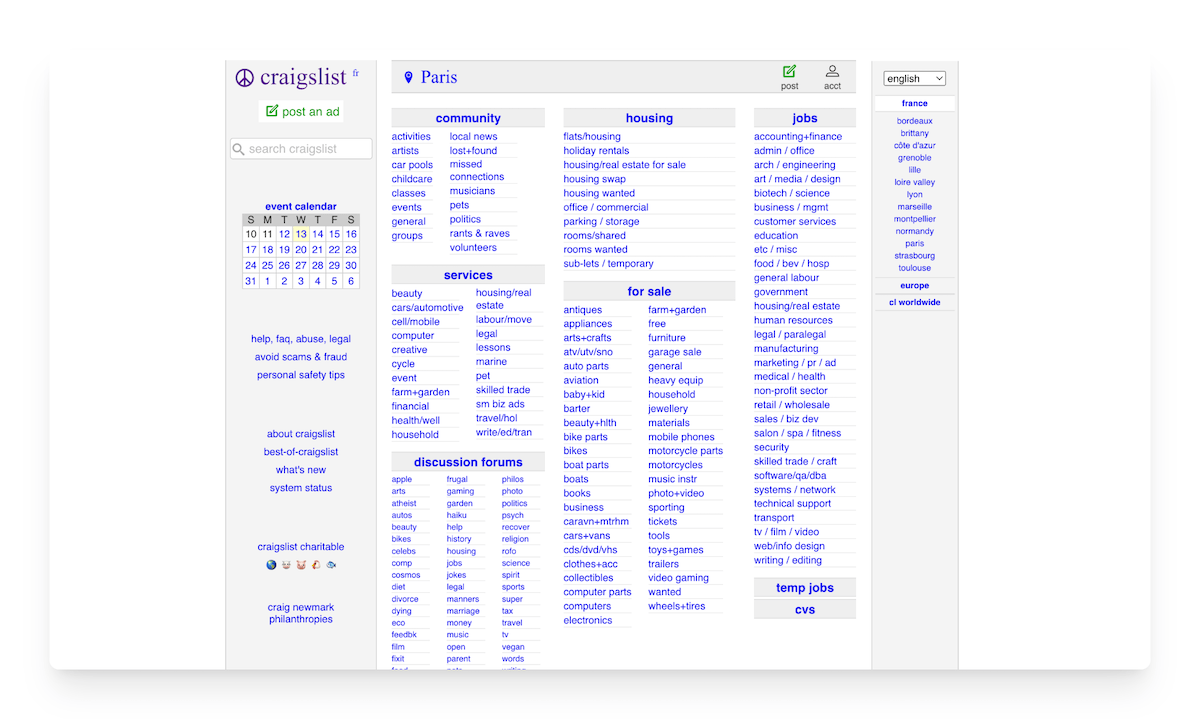Click the pig icon under craigslist charitable
This screenshot has height=719, width=1200.
301,565
